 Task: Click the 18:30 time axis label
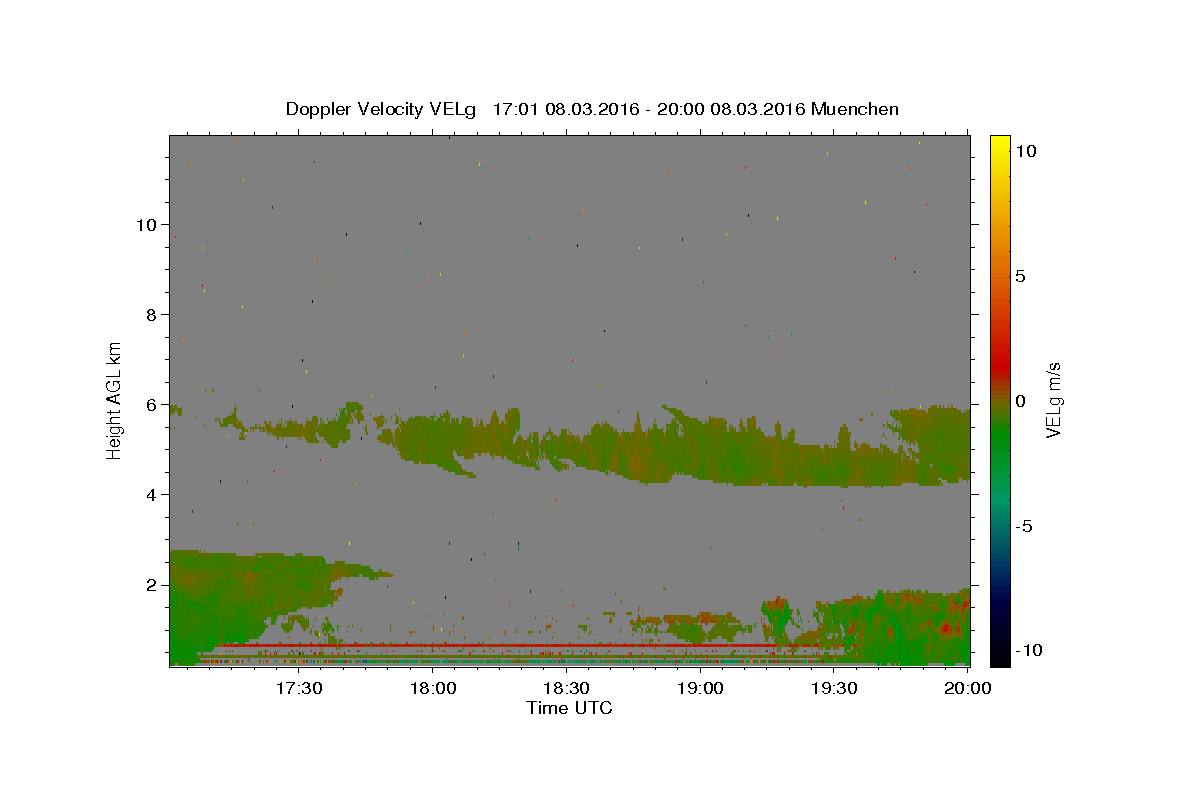[x=566, y=688]
